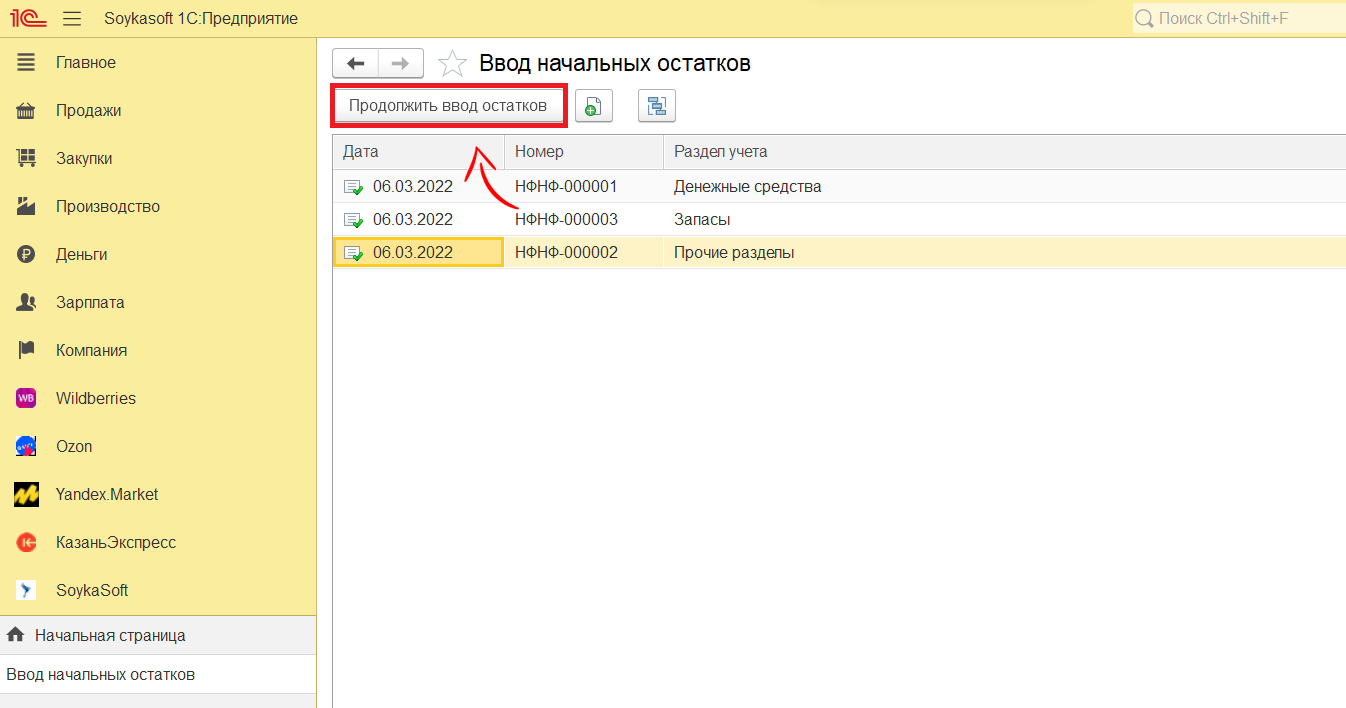
Task: Go forward with the right arrow
Action: pos(400,63)
